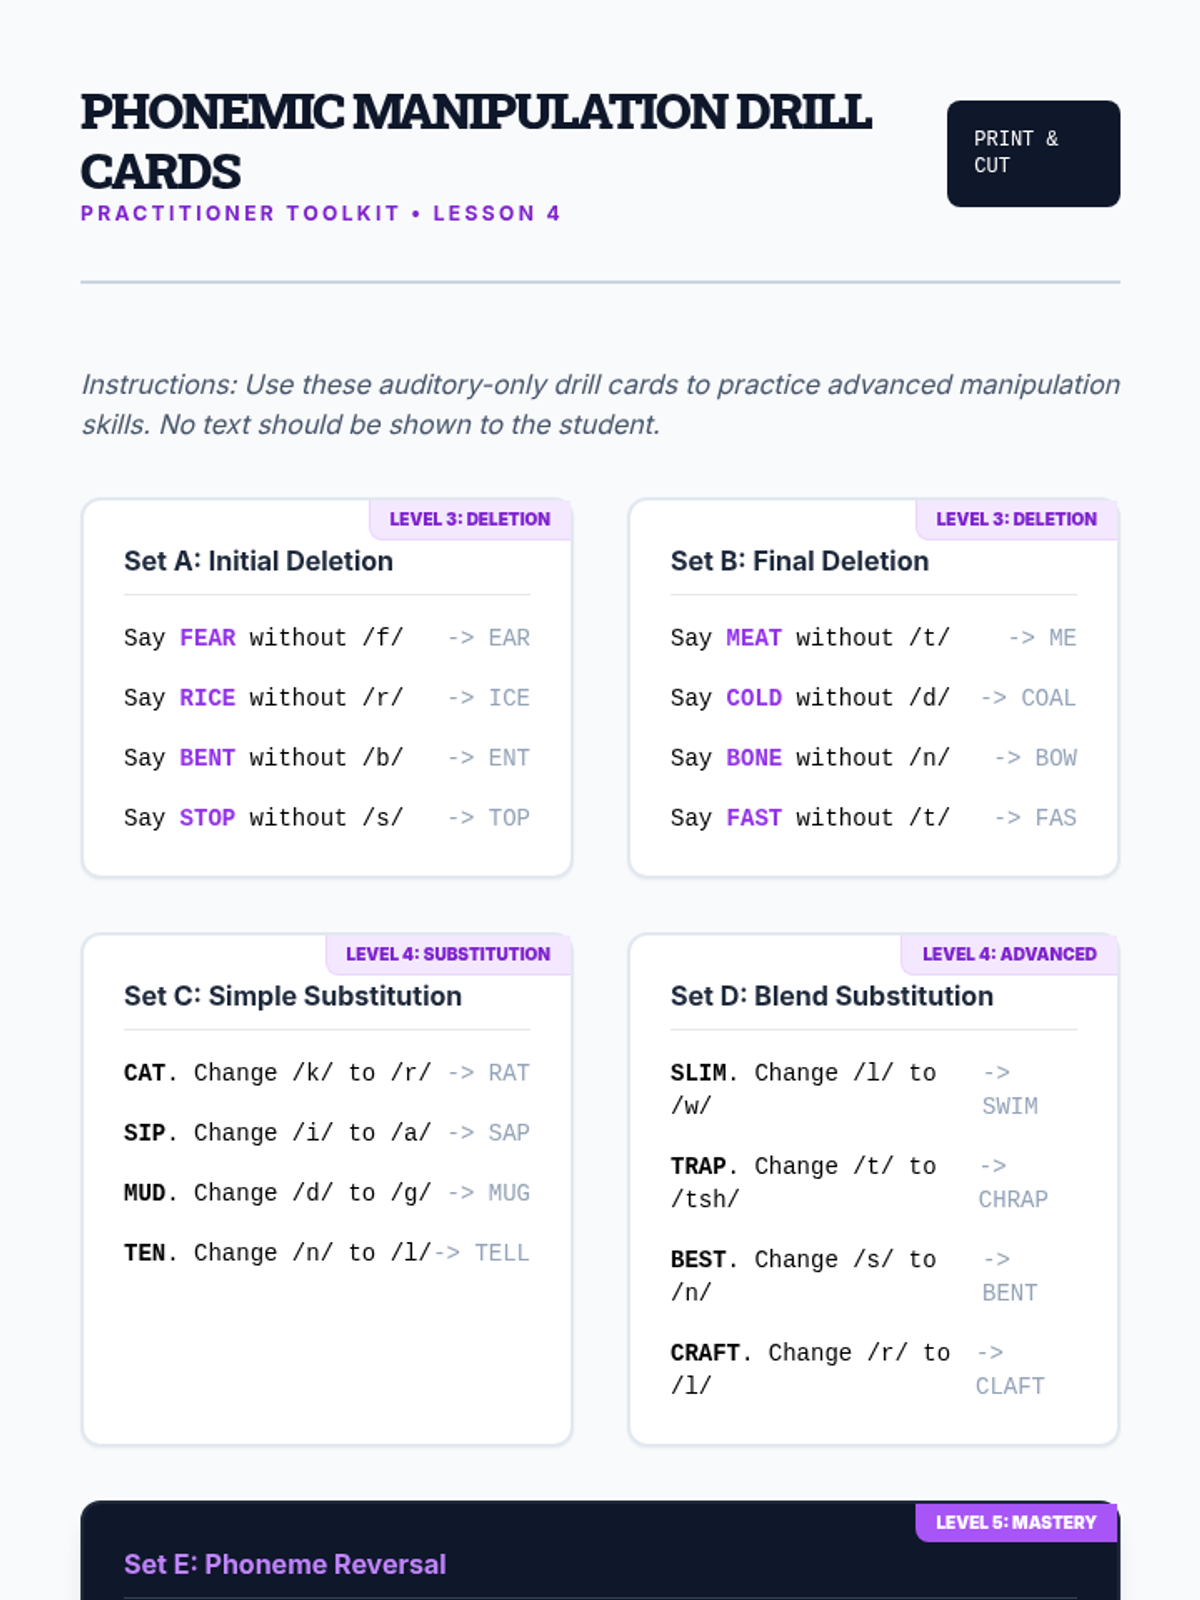Click Level 3 Deletion badge on Set A

(469, 519)
